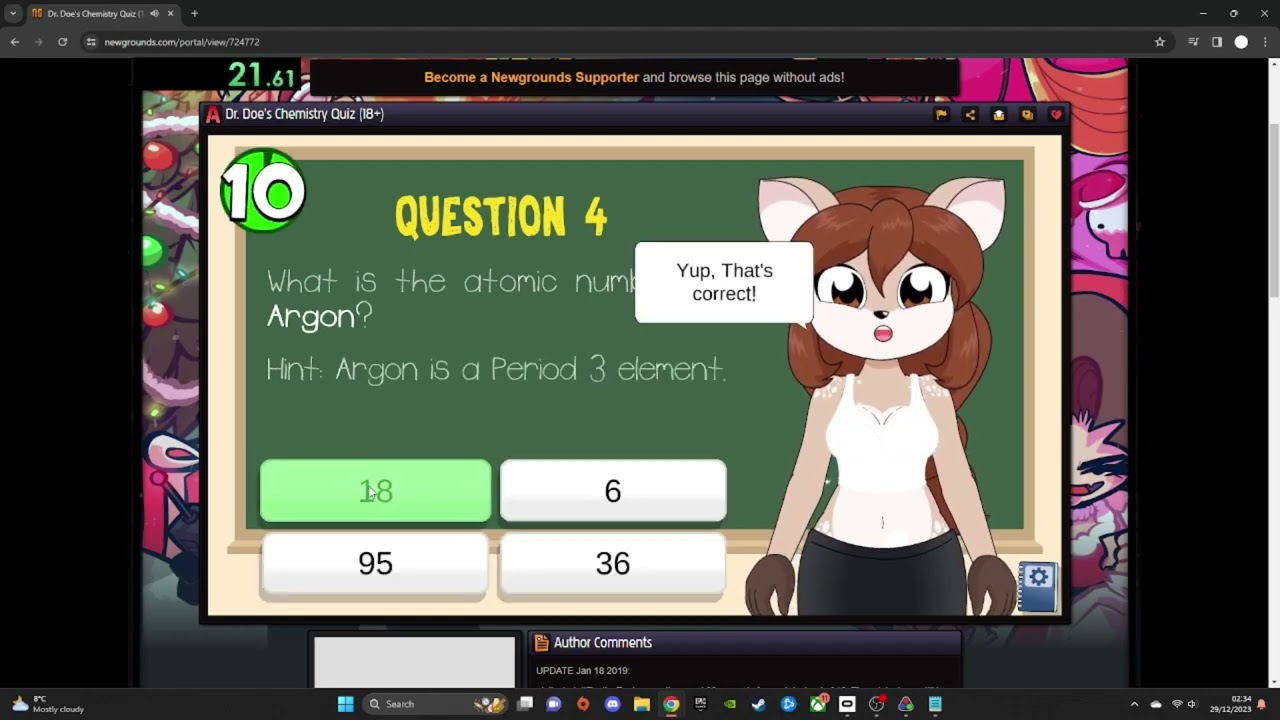Mute the tab via speaker icon
This screenshot has width=1280, height=720.
click(x=154, y=14)
